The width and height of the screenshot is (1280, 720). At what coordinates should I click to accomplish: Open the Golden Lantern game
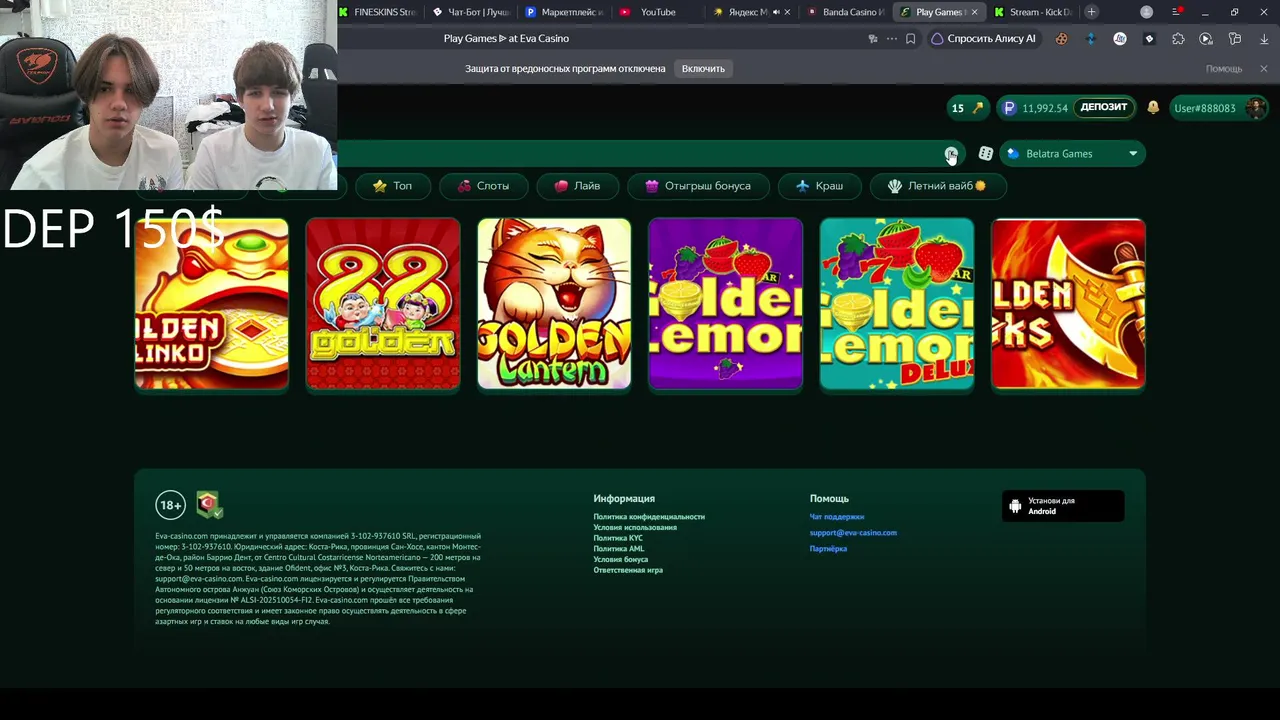click(554, 304)
